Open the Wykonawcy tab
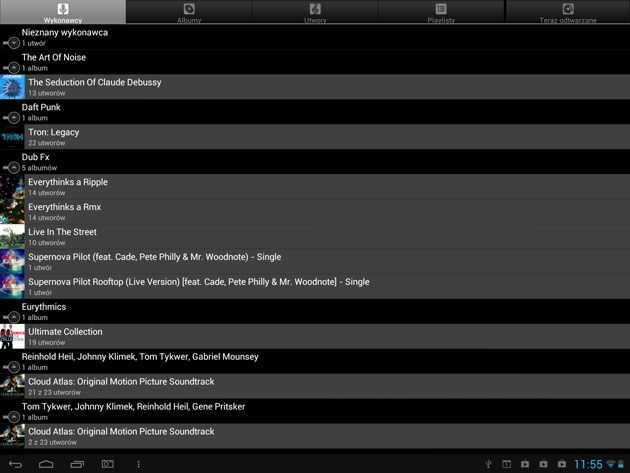This screenshot has height=473, width=630. coord(63,12)
